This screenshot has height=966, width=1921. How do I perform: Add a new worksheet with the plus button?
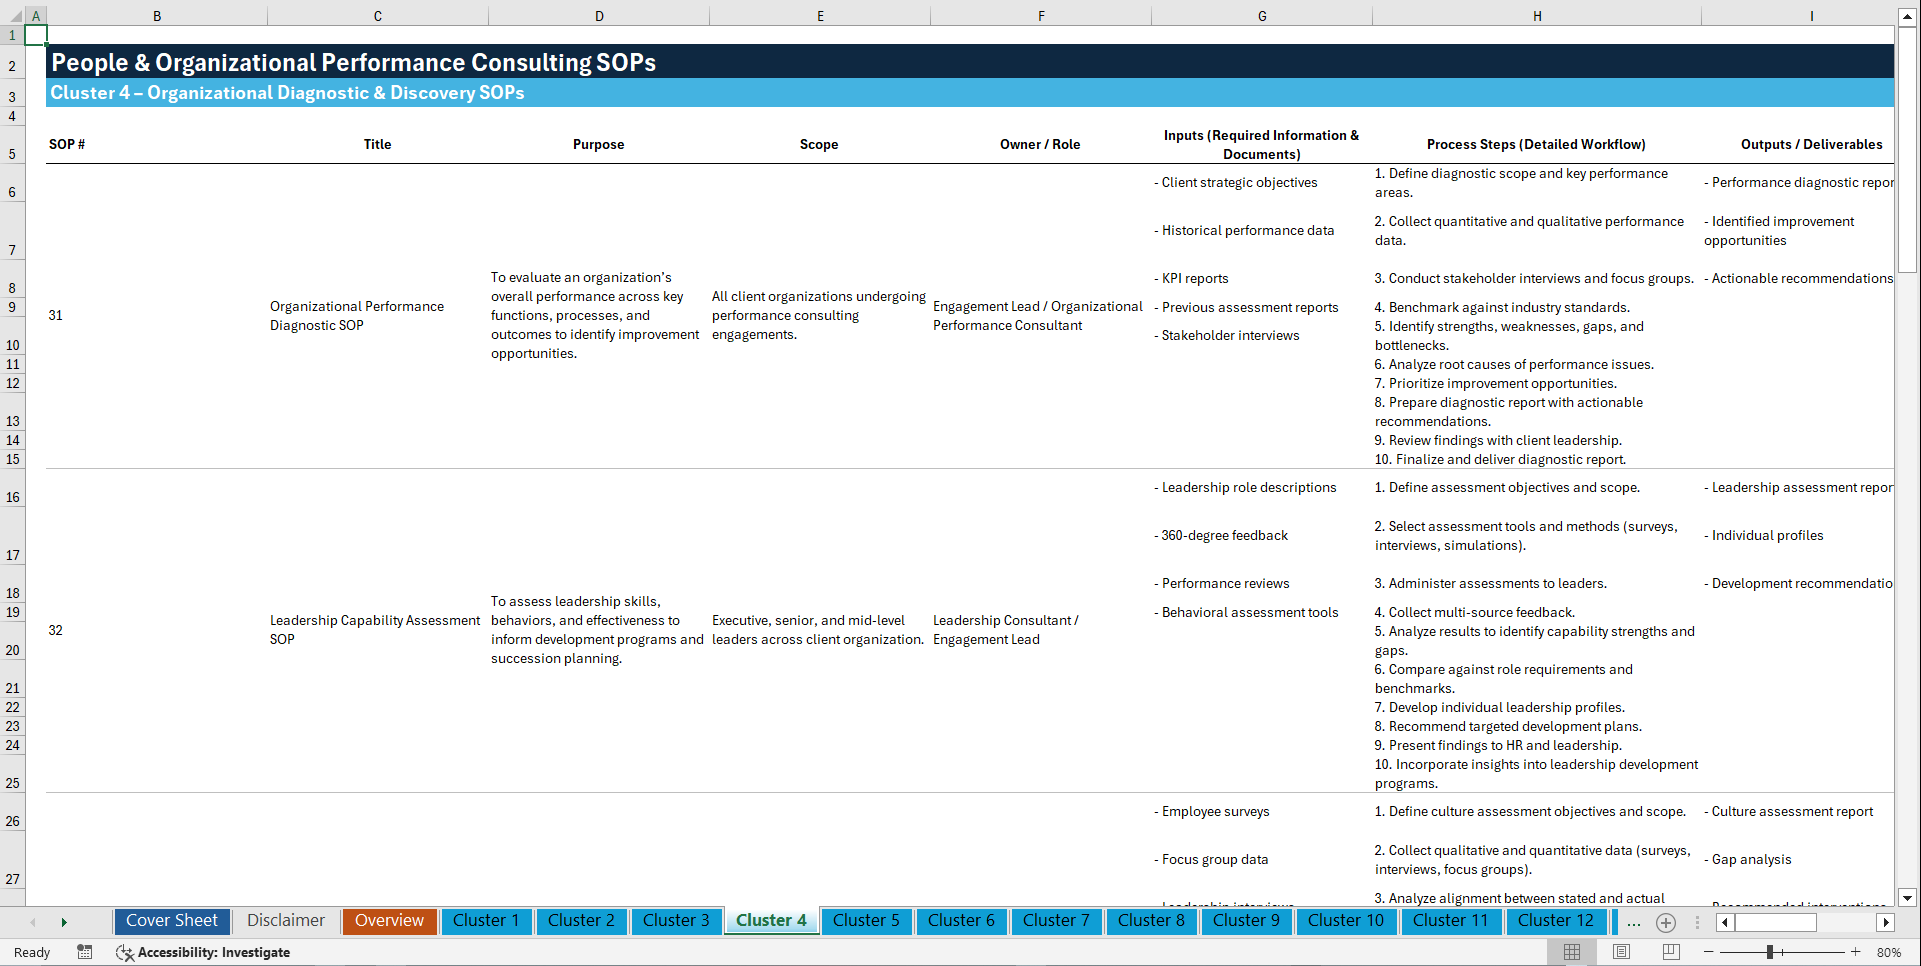click(1666, 922)
